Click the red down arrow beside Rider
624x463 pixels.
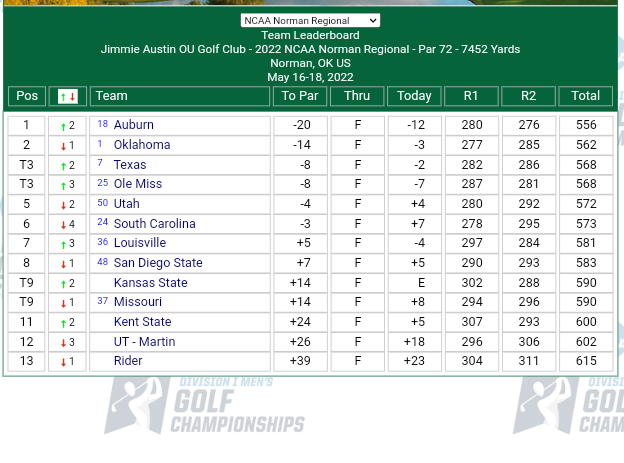63,362
